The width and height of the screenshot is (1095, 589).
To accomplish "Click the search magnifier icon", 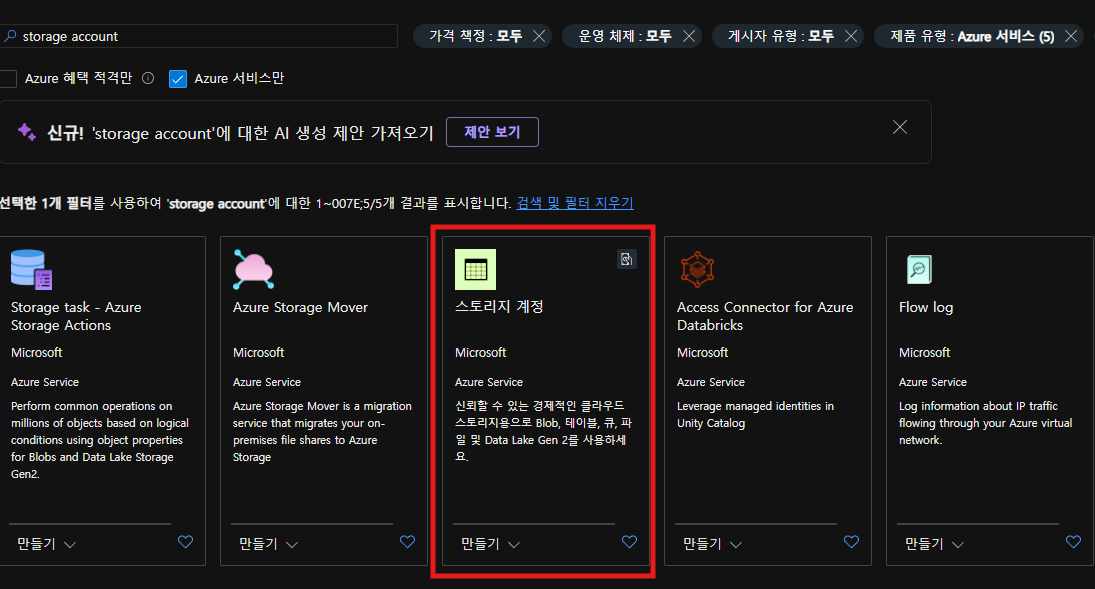I will tap(10, 36).
